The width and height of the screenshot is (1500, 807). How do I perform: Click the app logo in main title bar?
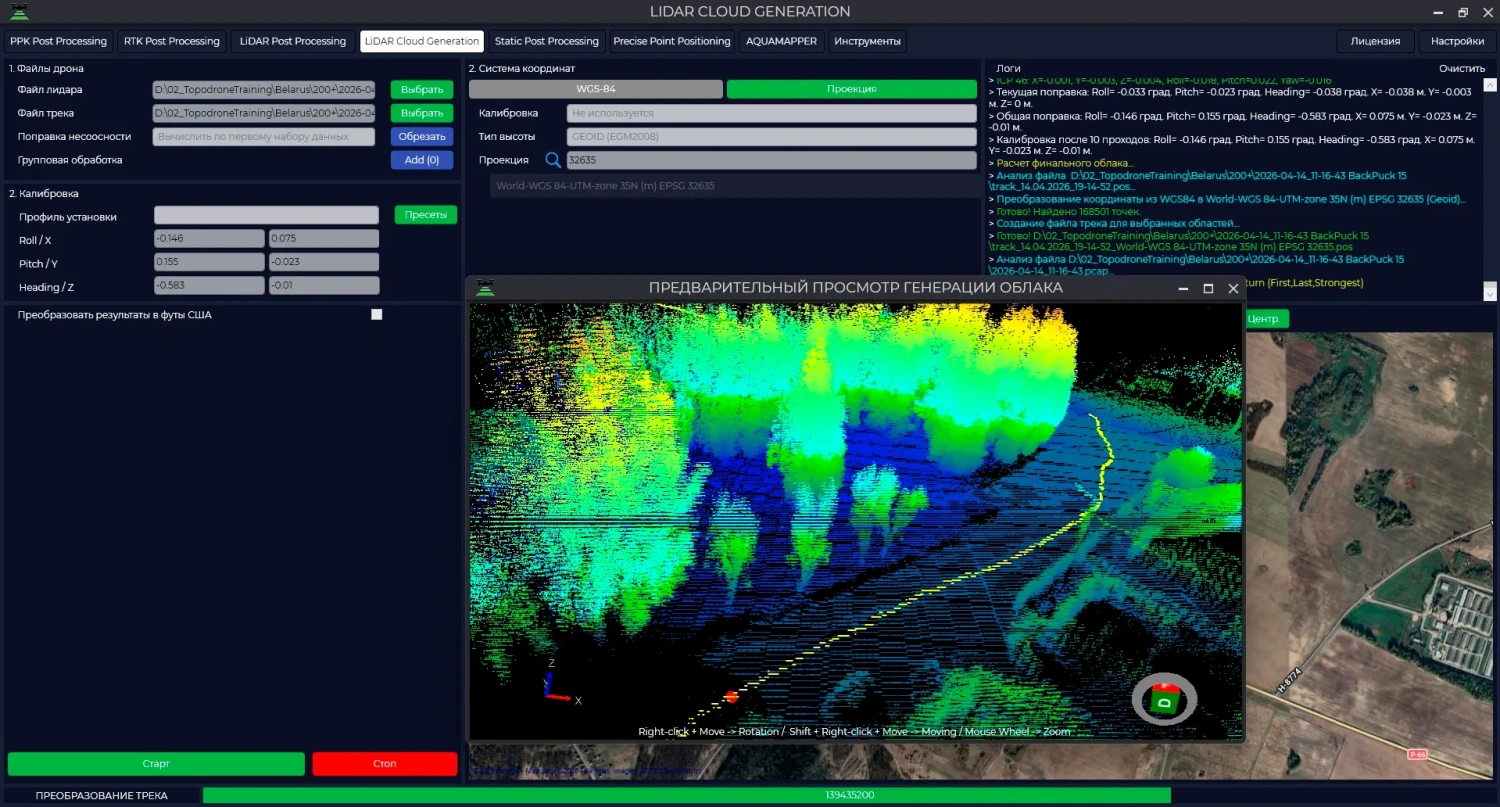pyautogui.click(x=19, y=12)
